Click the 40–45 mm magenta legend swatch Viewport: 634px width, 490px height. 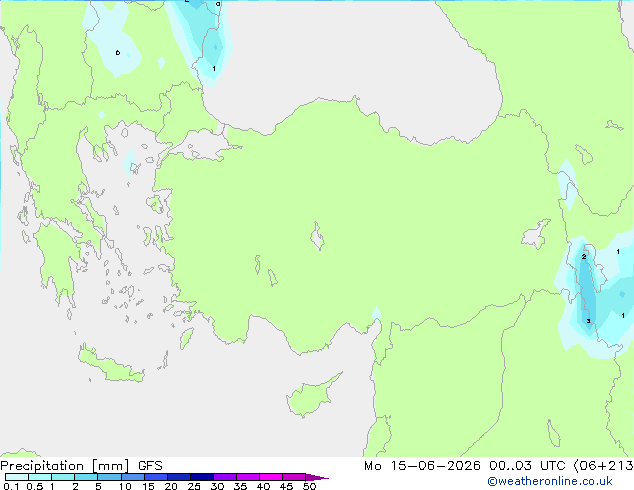pyautogui.click(x=271, y=477)
